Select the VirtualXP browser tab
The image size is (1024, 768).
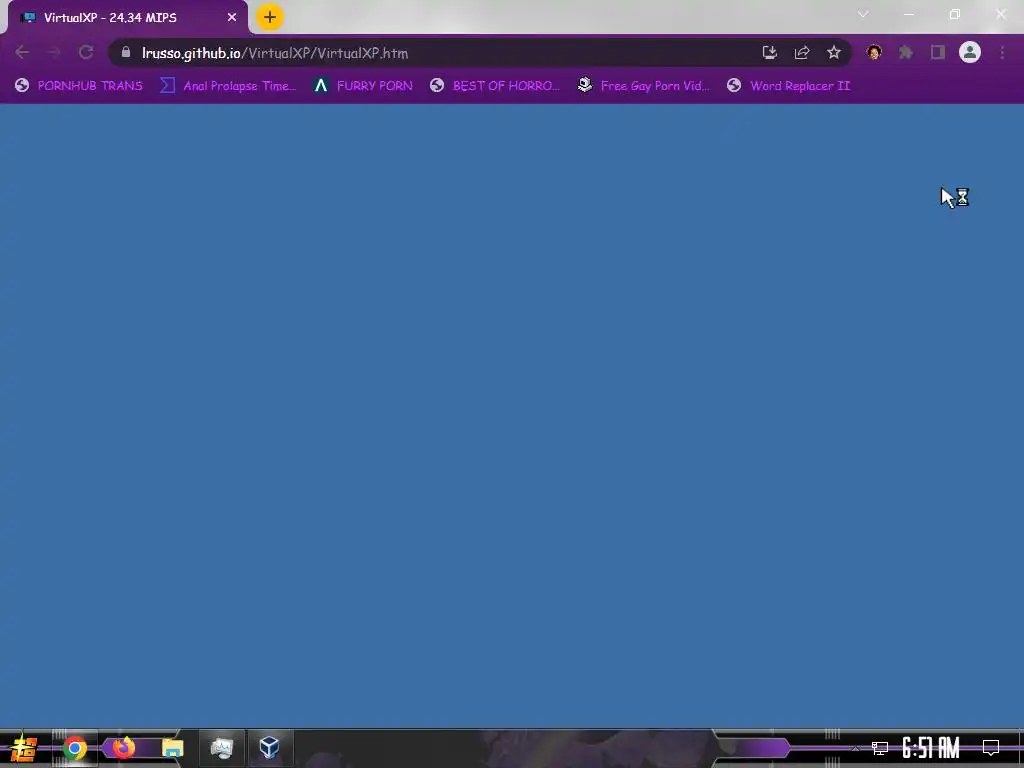[124, 18]
